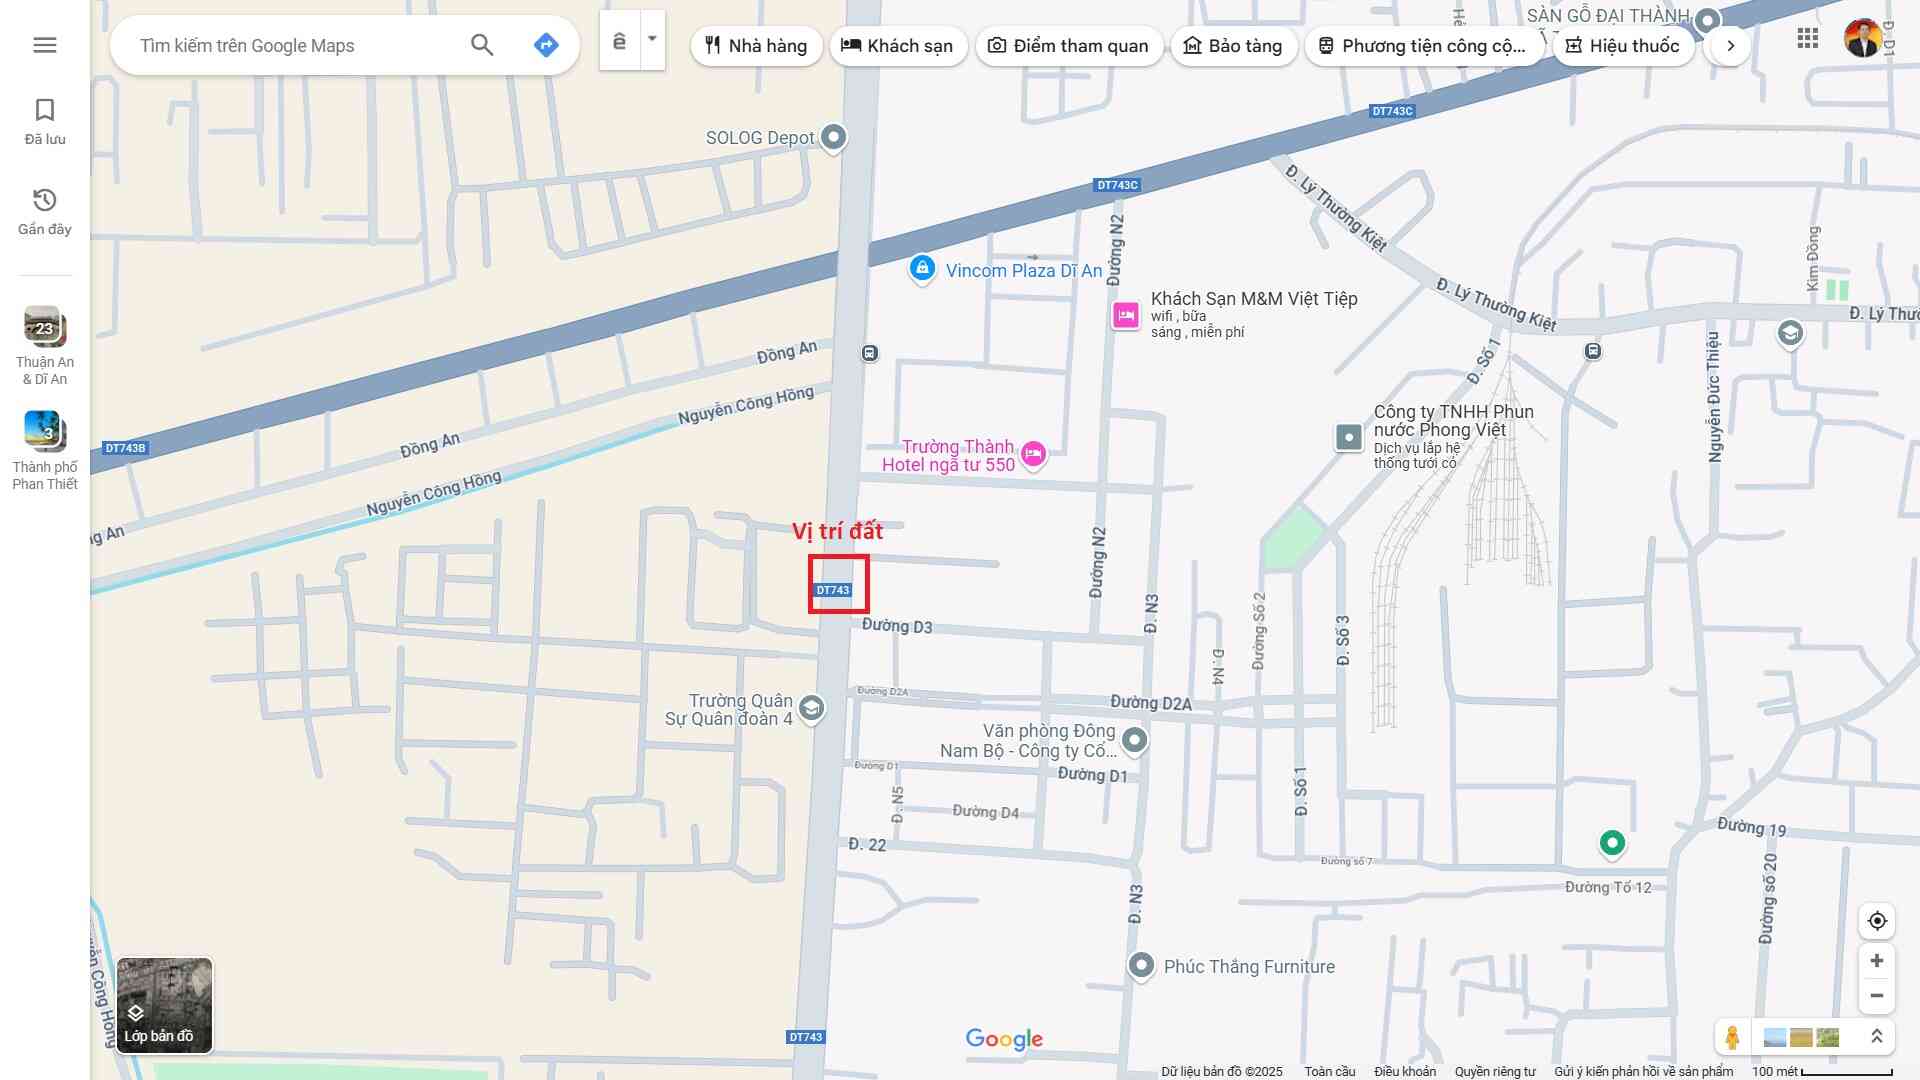
Task: Expand the input tools dropdown arrow
Action: 652,40
